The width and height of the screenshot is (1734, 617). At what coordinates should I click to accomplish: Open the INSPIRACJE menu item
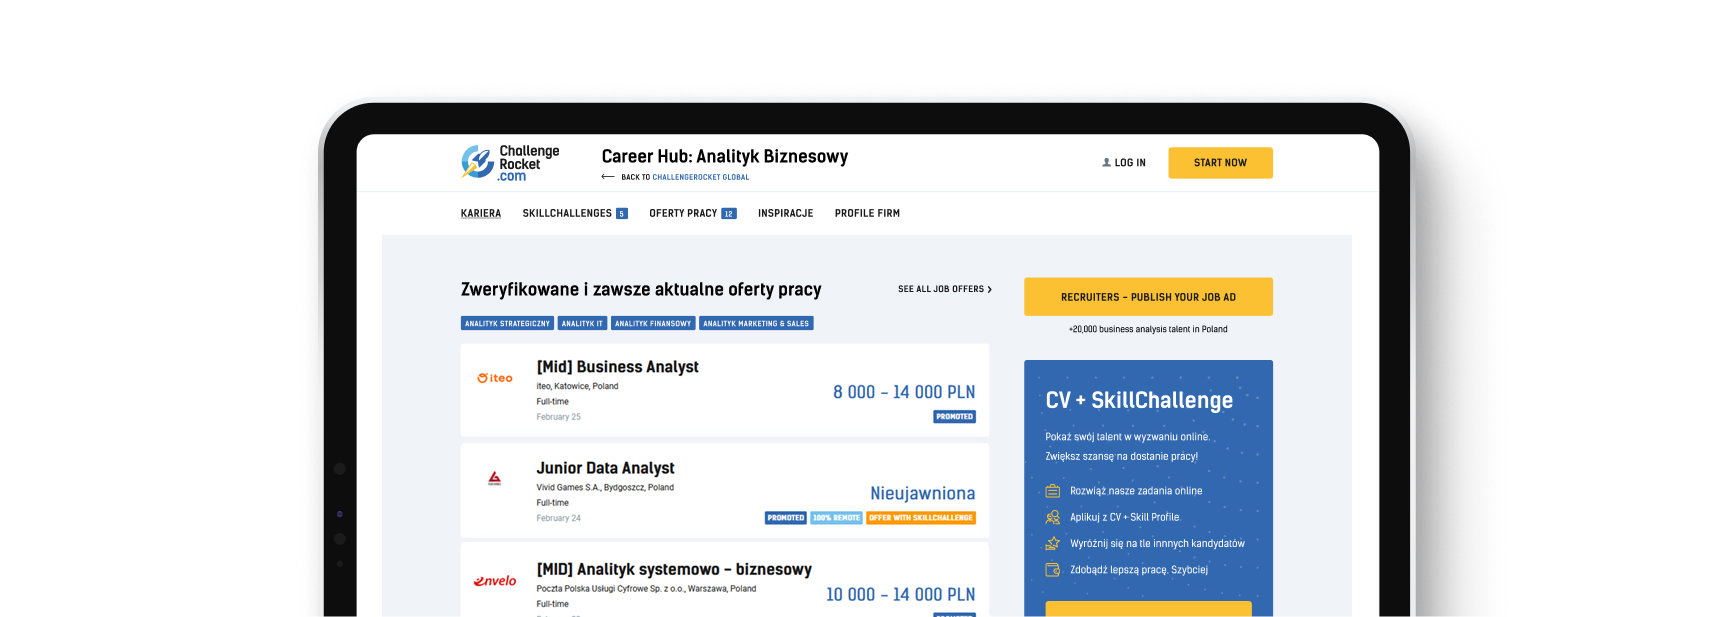click(785, 214)
